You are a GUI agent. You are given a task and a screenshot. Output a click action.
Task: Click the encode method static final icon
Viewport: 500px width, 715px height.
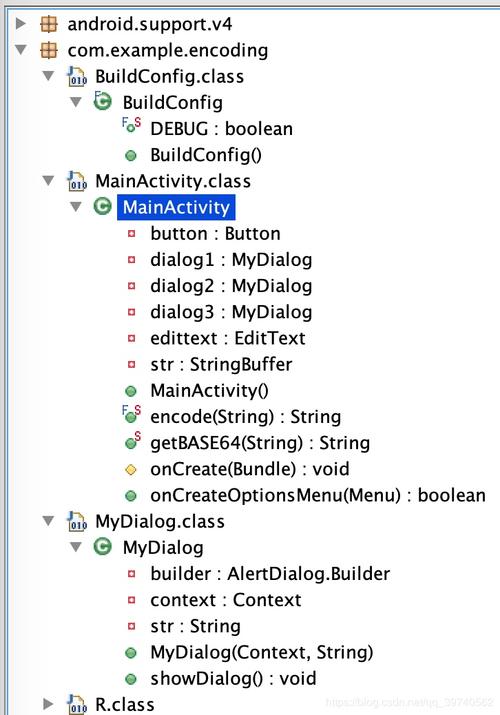pyautogui.click(x=131, y=414)
